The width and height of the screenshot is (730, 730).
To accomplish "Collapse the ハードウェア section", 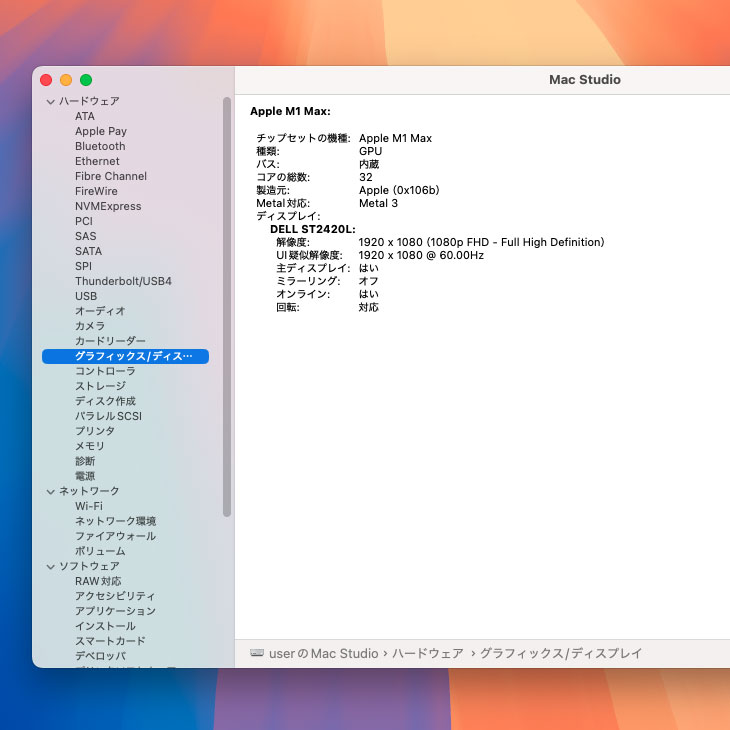I will click(51, 101).
